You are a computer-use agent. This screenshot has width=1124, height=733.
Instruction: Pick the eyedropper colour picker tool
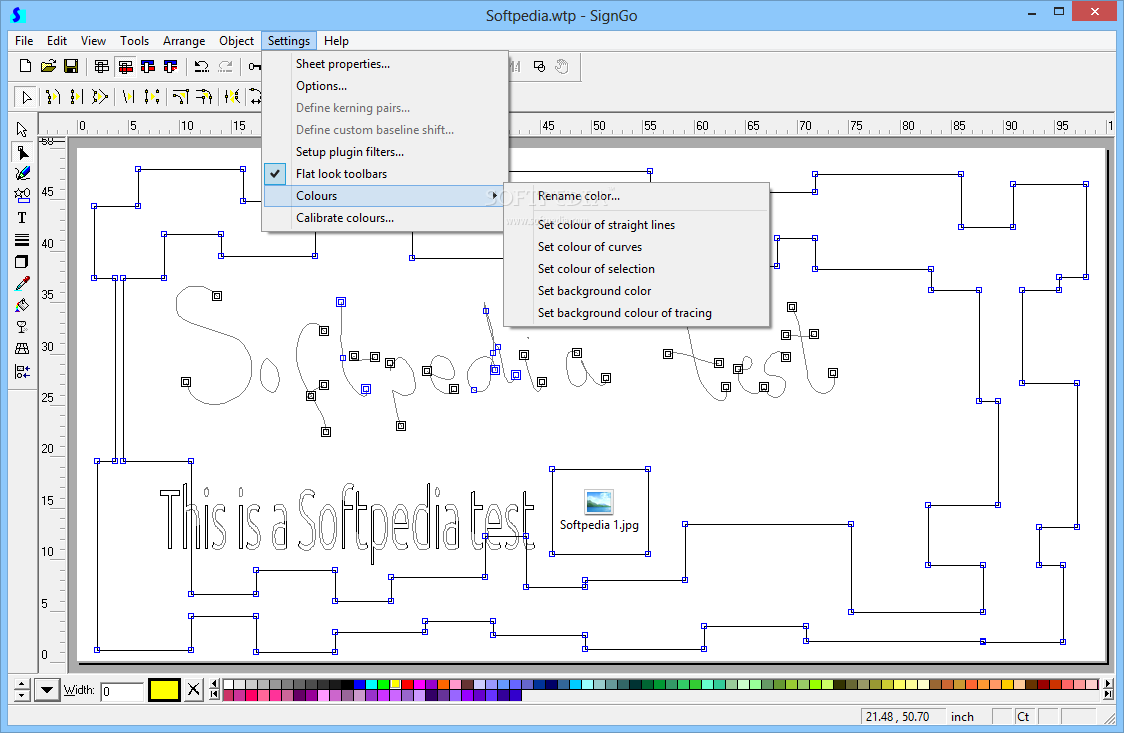coord(22,284)
